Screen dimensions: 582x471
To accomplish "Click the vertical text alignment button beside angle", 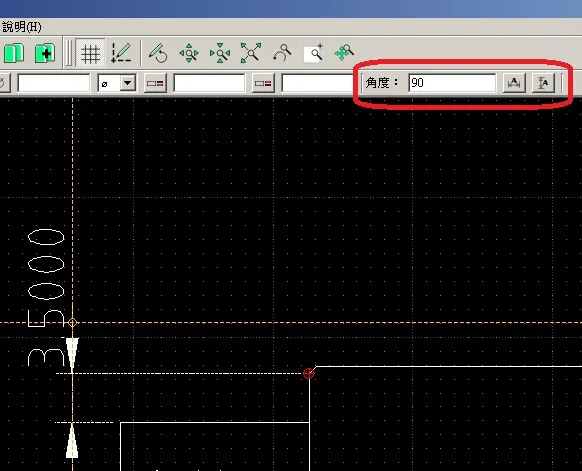I will point(543,82).
